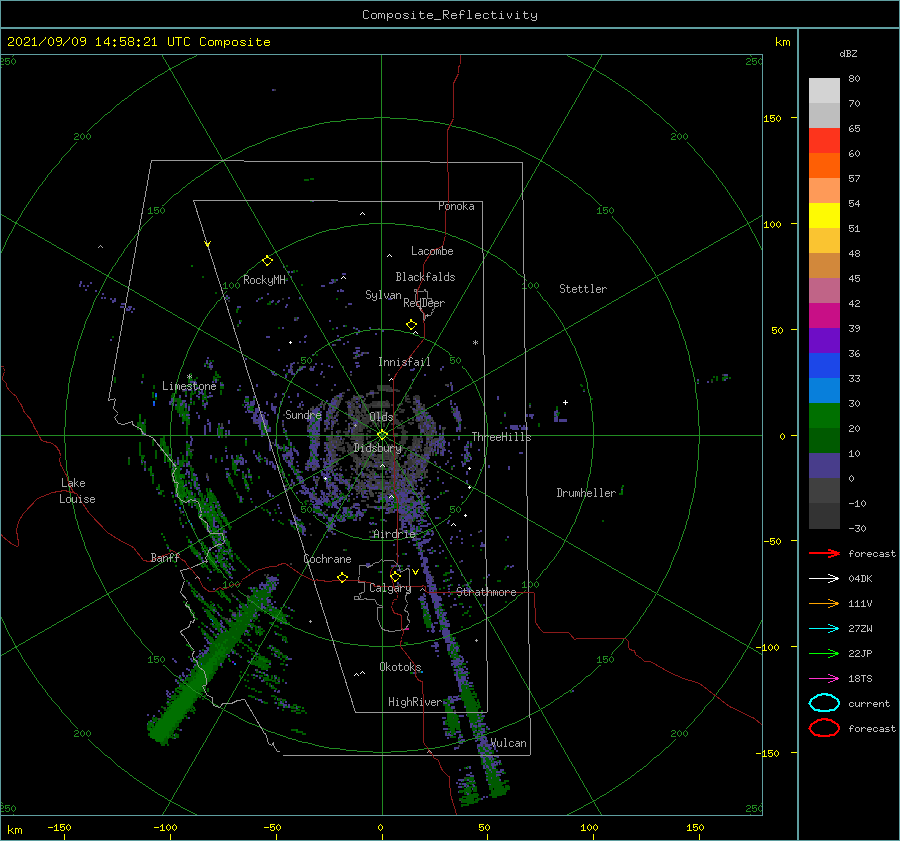The width and height of the screenshot is (900, 841).
Task: Click the Airdrie town label
Action: pos(394,534)
